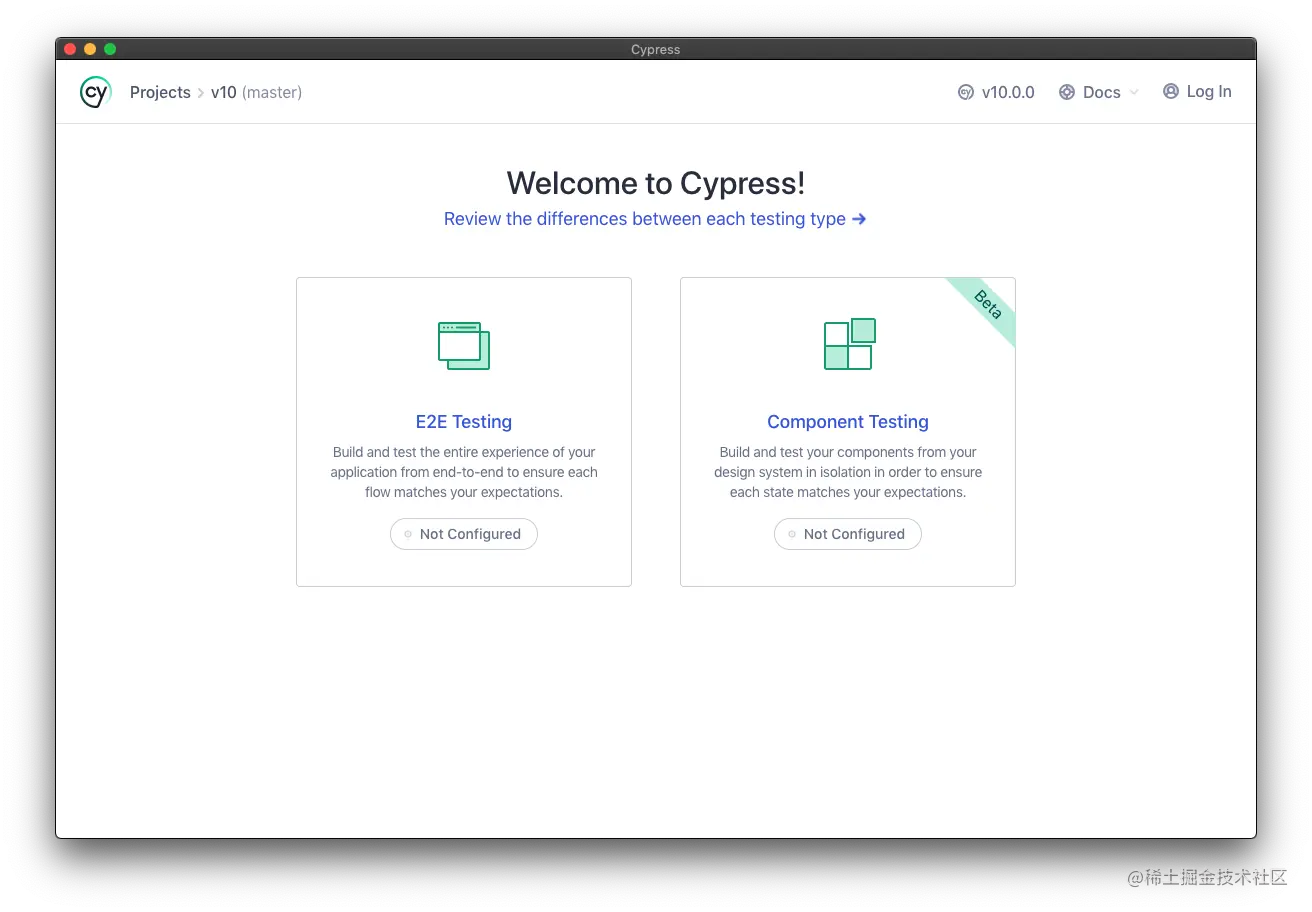The image size is (1312, 912).
Task: Click E2E Testing Not Configured badge
Action: click(464, 534)
